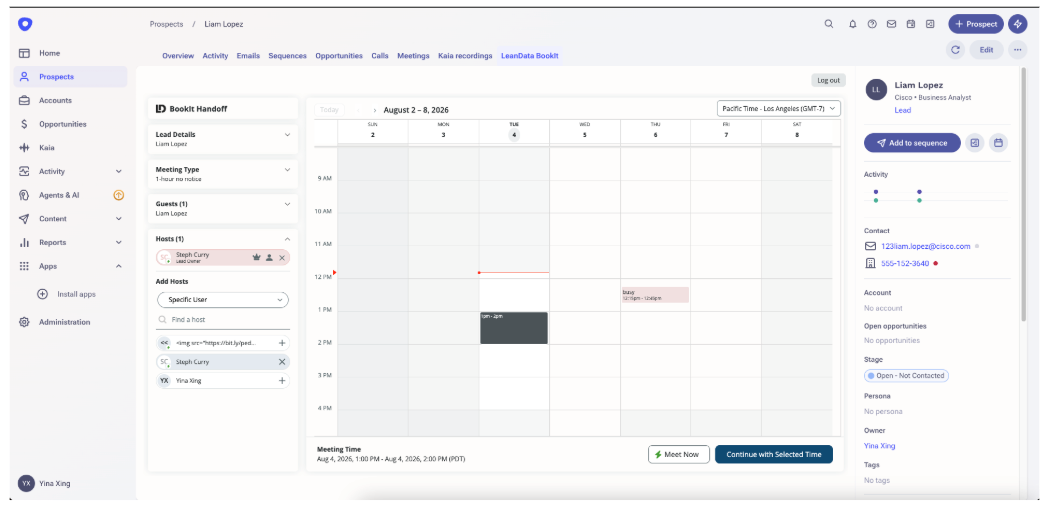Viewport: 1049px width, 509px height.
Task: Switch to the Overview tab
Action: pyautogui.click(x=178, y=56)
